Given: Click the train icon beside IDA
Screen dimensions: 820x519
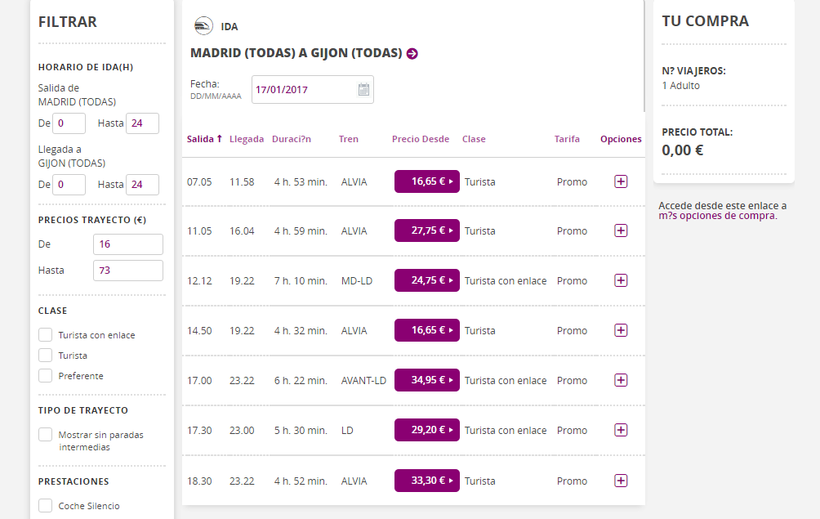Looking at the screenshot, I should [203, 26].
